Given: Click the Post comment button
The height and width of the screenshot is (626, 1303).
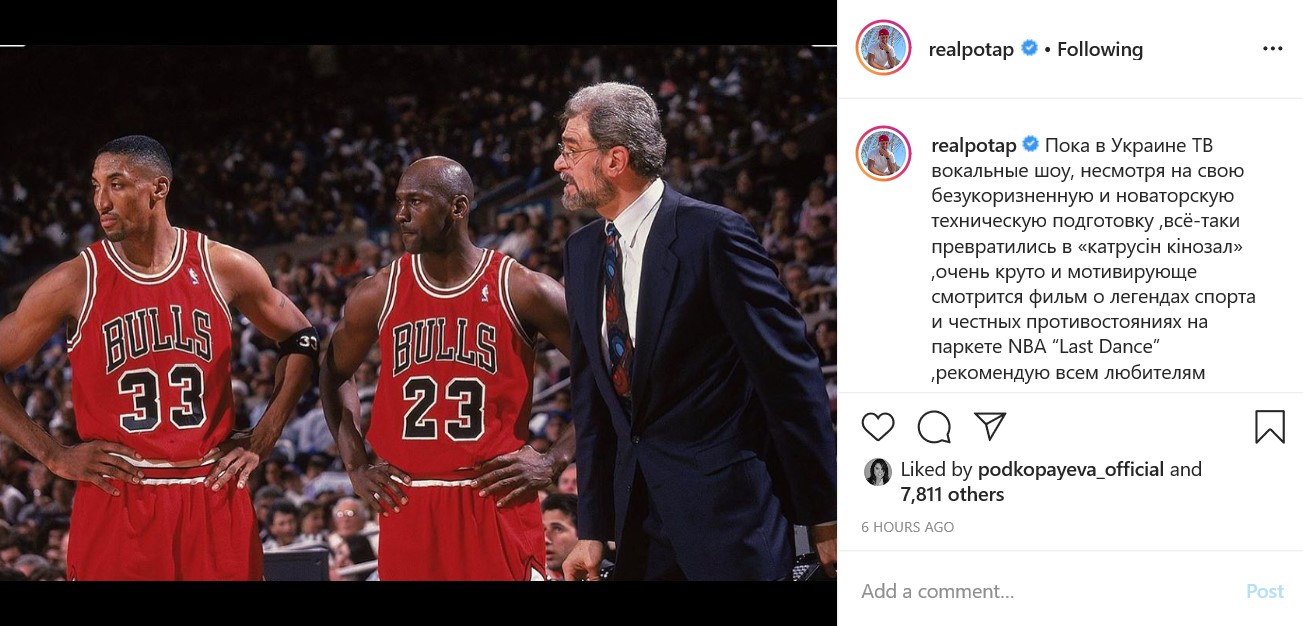Looking at the screenshot, I should click(1265, 591).
